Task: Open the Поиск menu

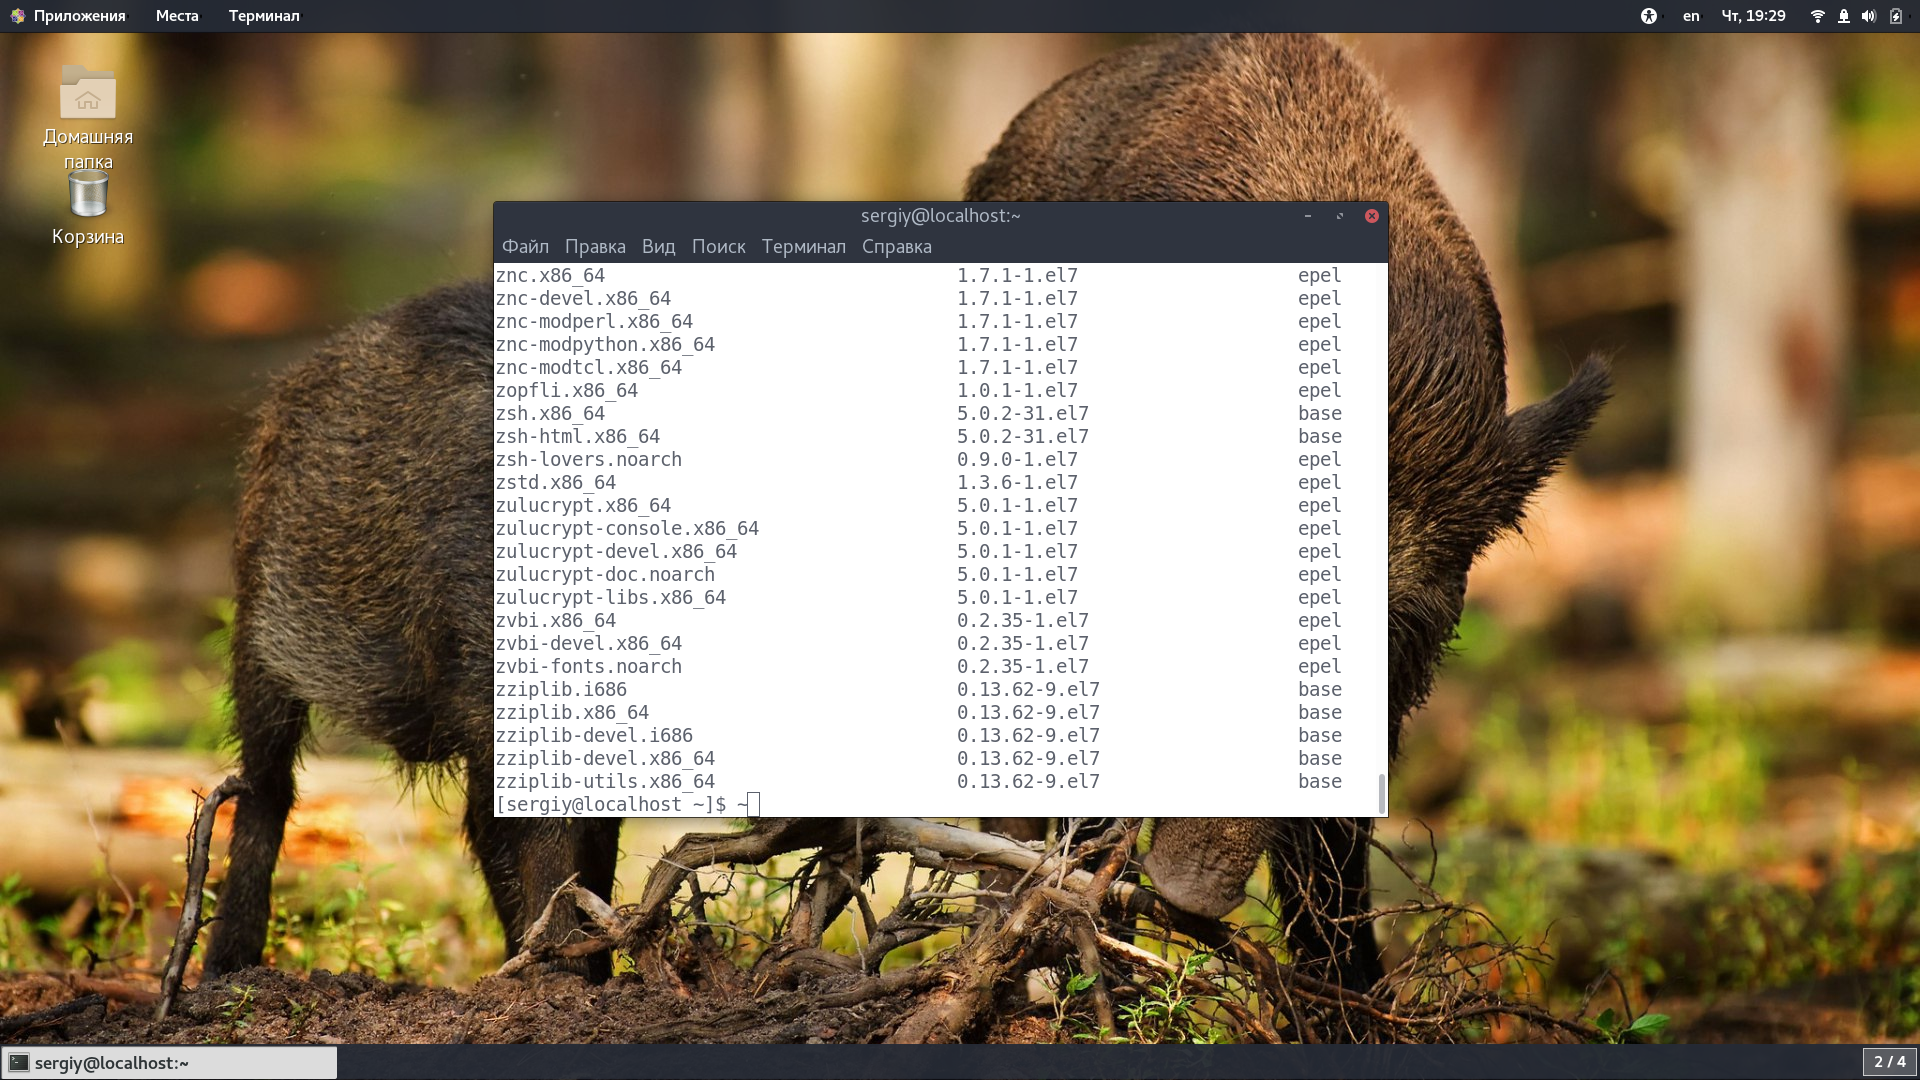Action: click(x=718, y=246)
